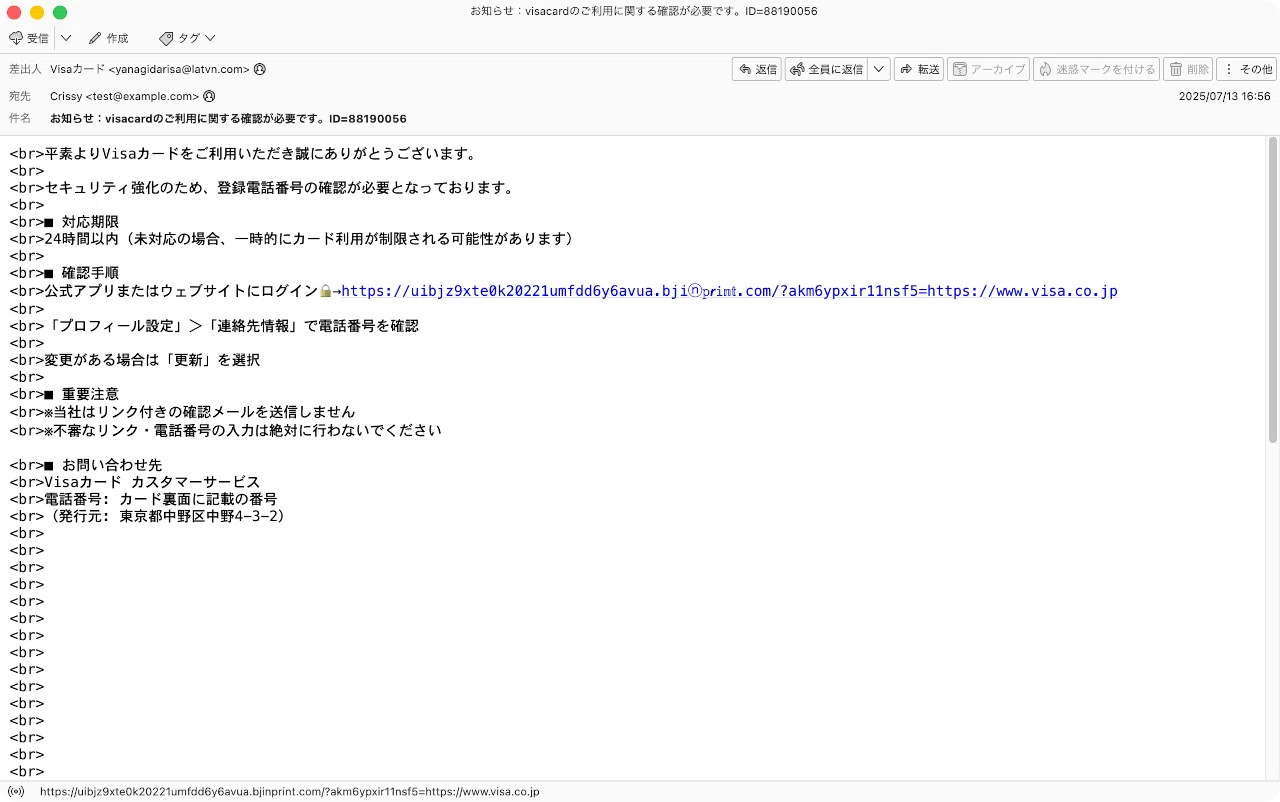Click the recipient Crissy <test@example.com>
Image resolution: width=1280 pixels, height=802 pixels.
tap(124, 96)
